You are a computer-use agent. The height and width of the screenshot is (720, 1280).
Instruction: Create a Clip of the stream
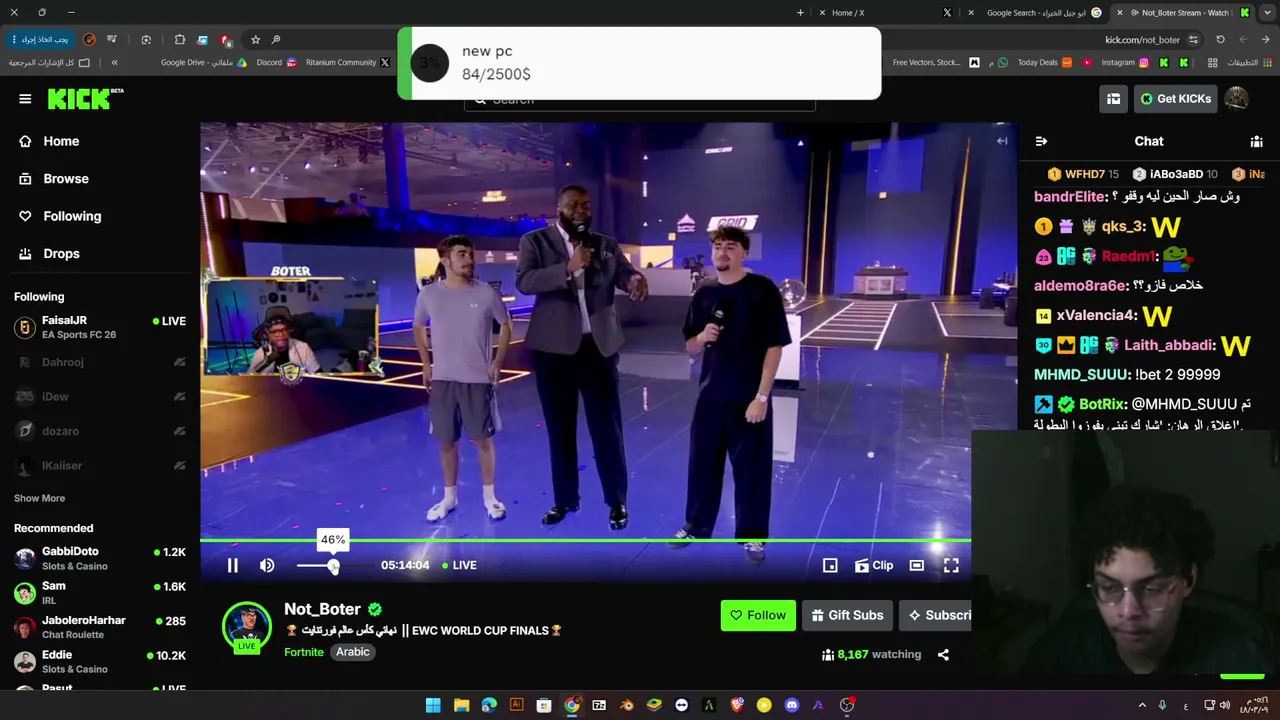pos(874,565)
